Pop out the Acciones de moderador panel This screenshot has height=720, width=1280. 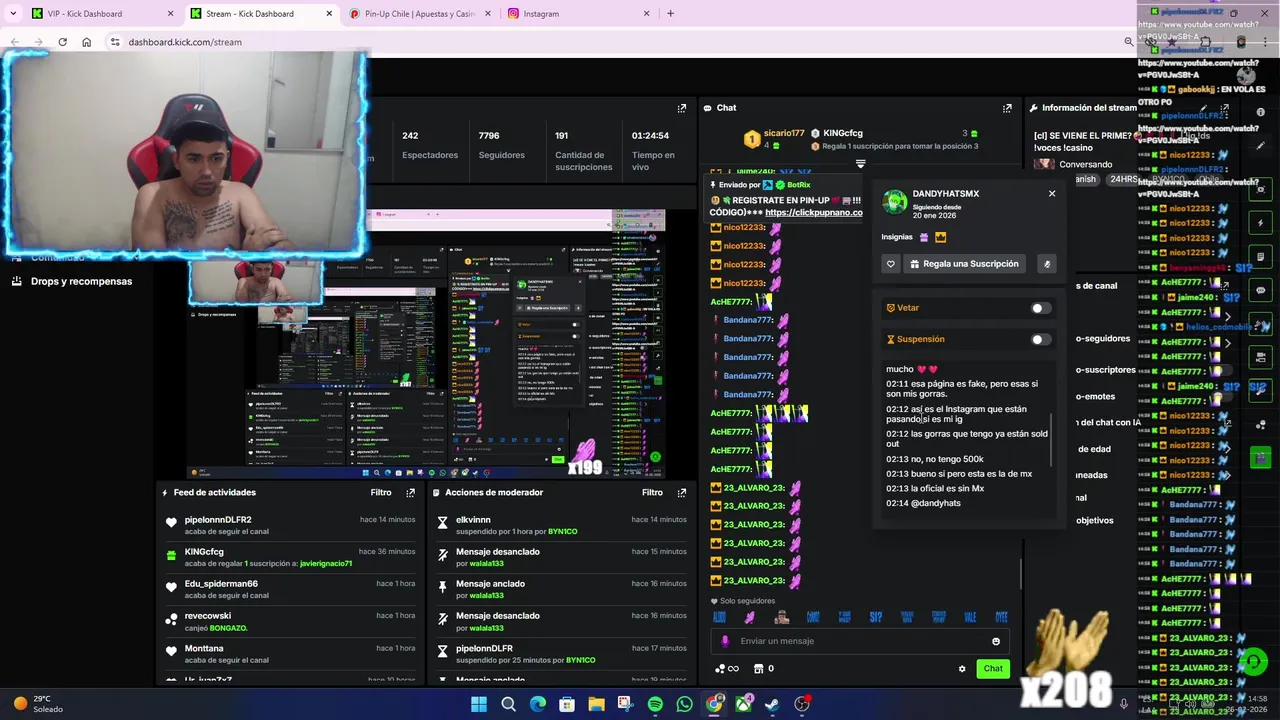click(682, 493)
